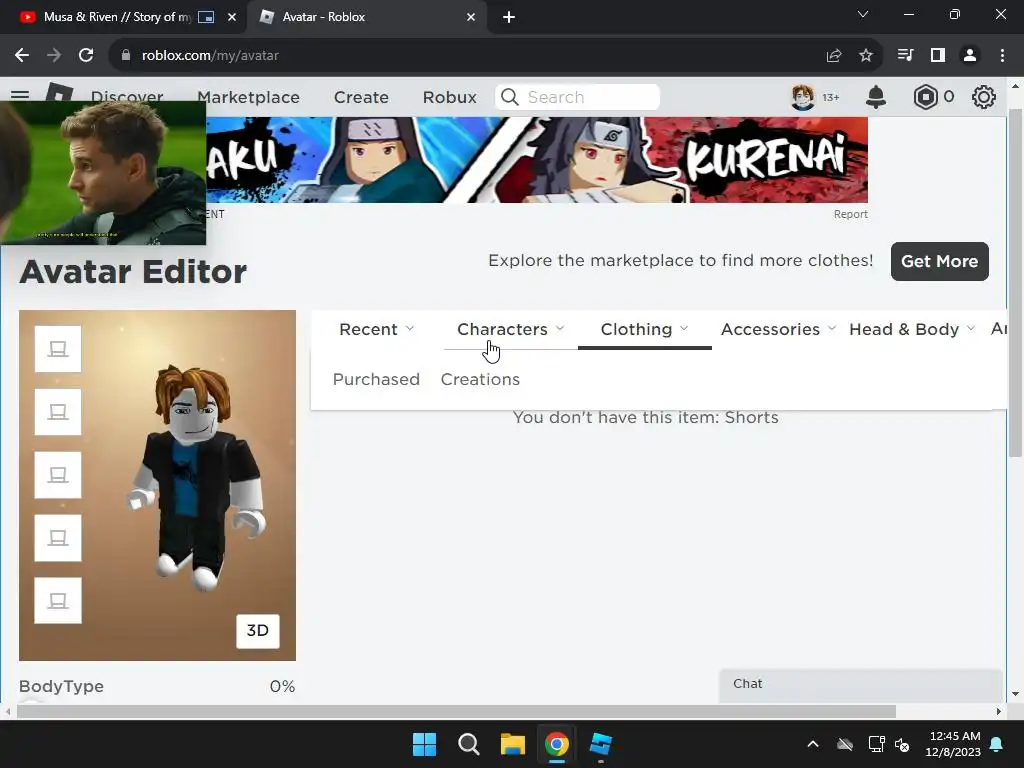This screenshot has height=768, width=1024.
Task: Show hidden system tray icons
Action: click(813, 744)
